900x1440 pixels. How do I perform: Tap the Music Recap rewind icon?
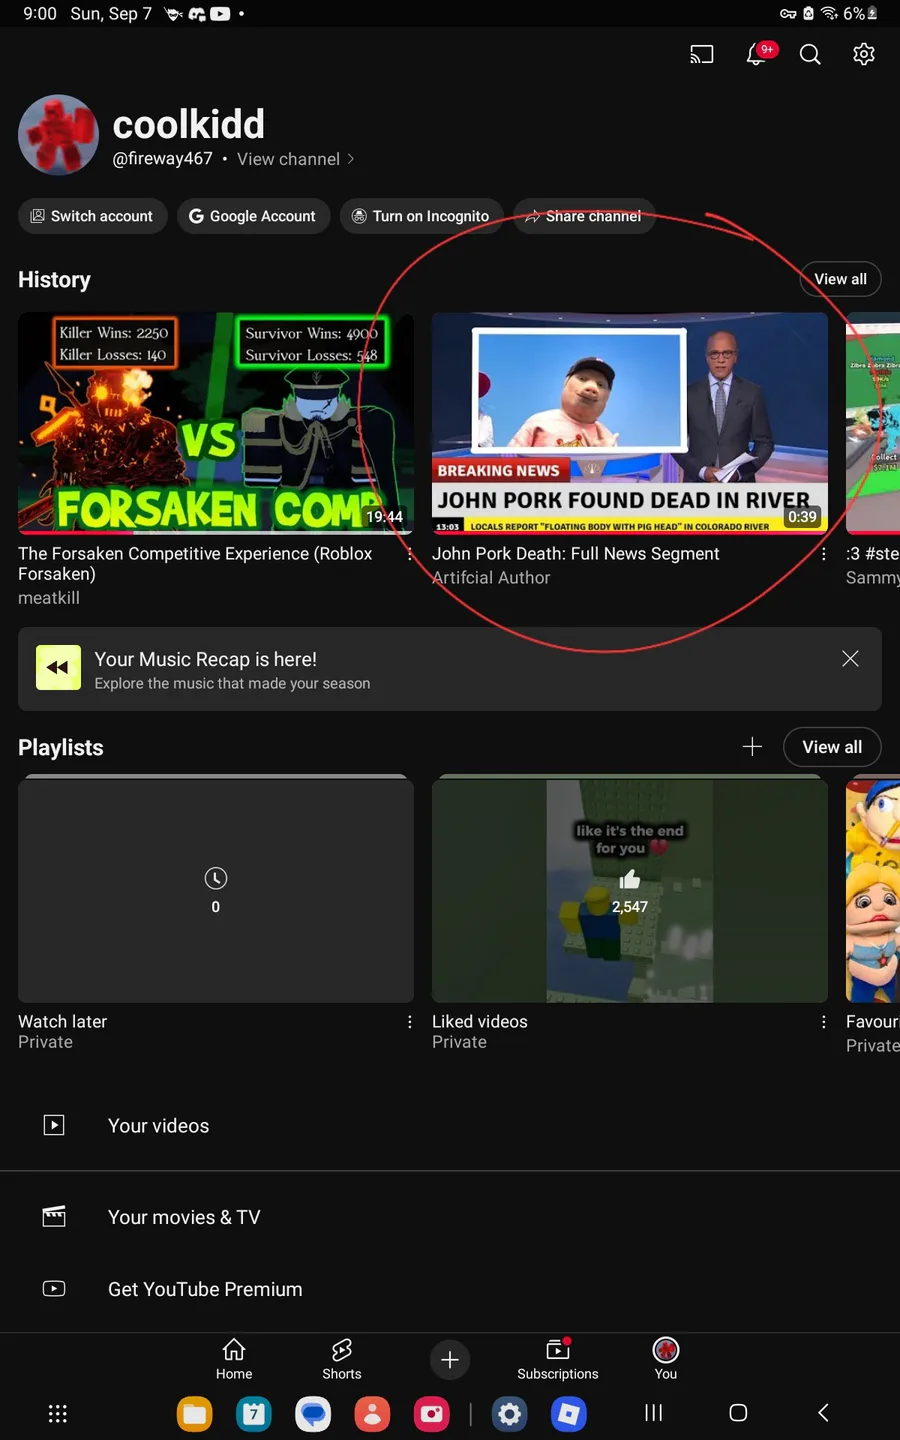click(x=58, y=668)
